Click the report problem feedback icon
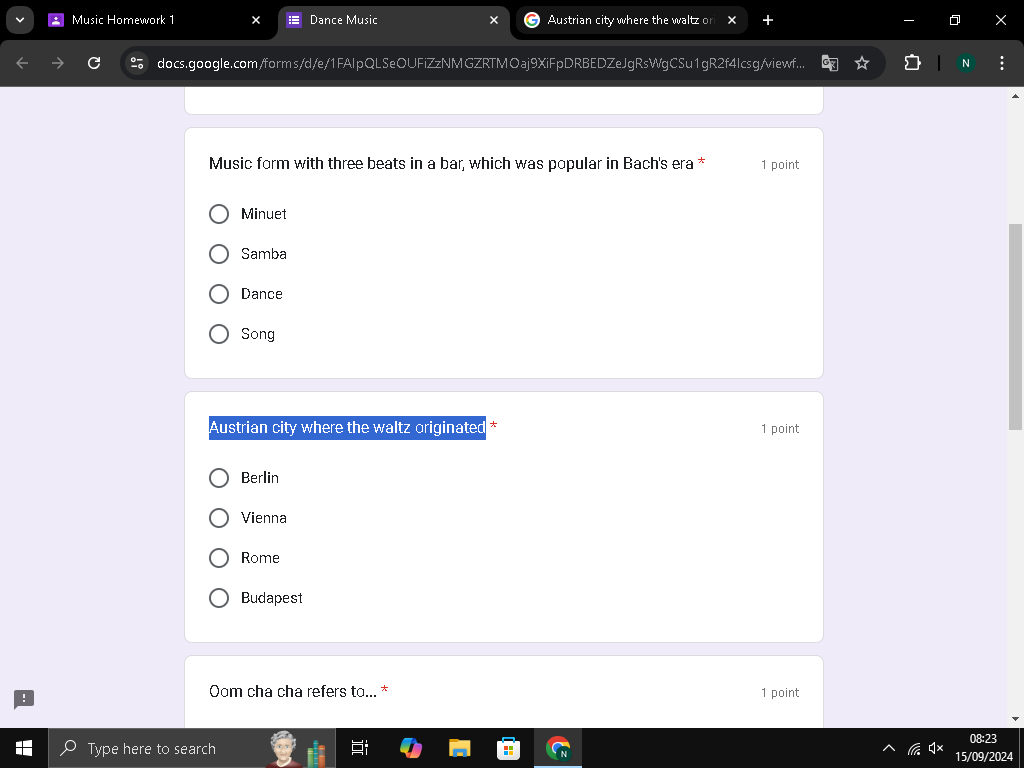 pos(24,699)
